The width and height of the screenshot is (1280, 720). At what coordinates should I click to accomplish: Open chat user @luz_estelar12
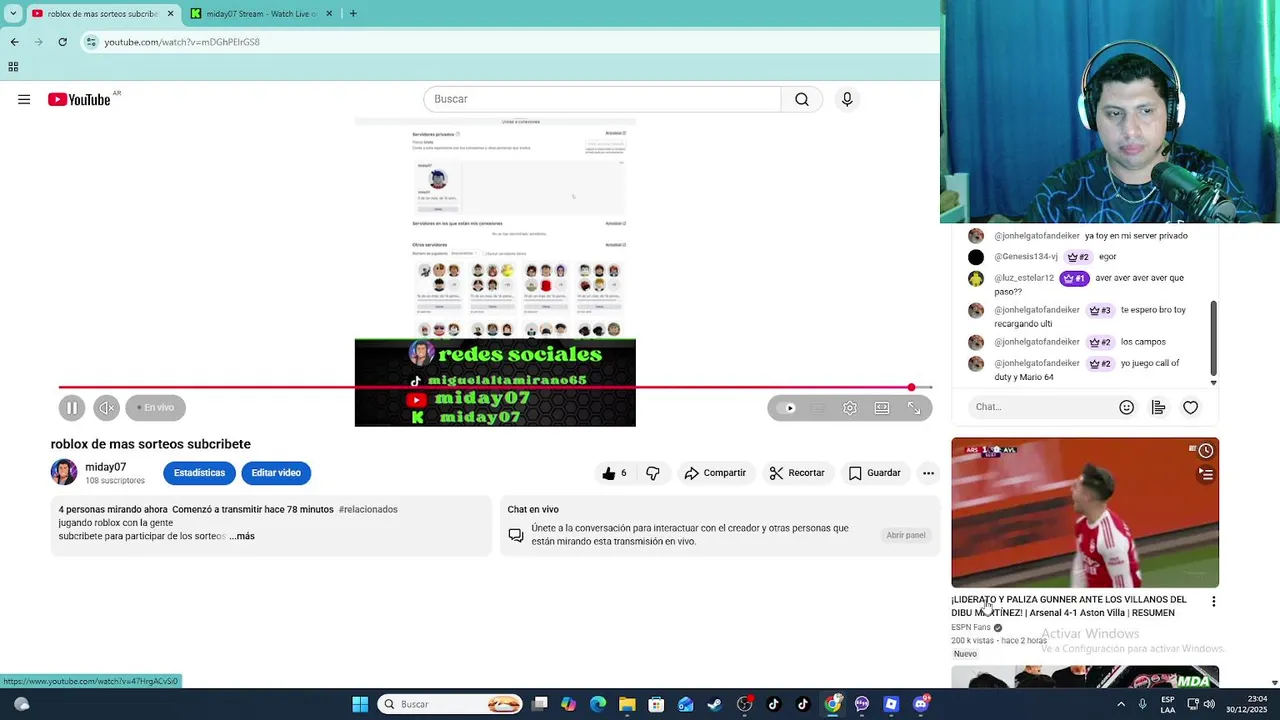point(1024,278)
